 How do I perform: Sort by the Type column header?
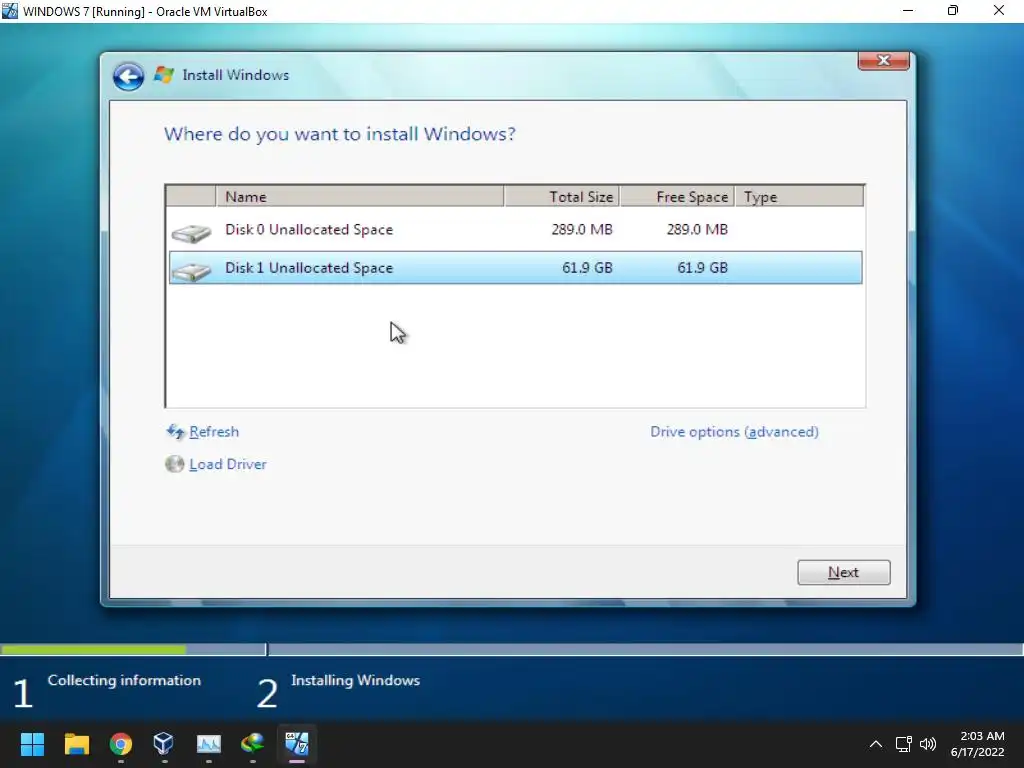(x=799, y=197)
